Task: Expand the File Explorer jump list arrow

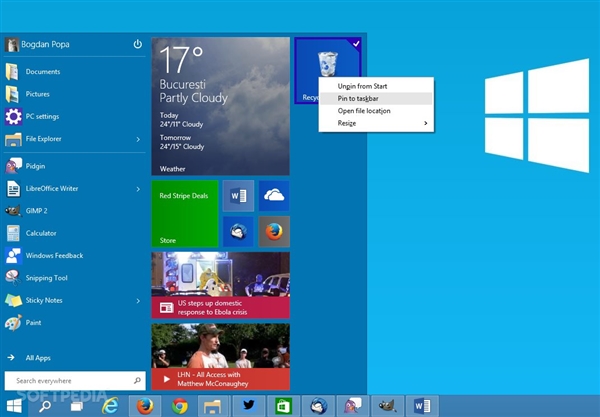Action: pyautogui.click(x=138, y=139)
